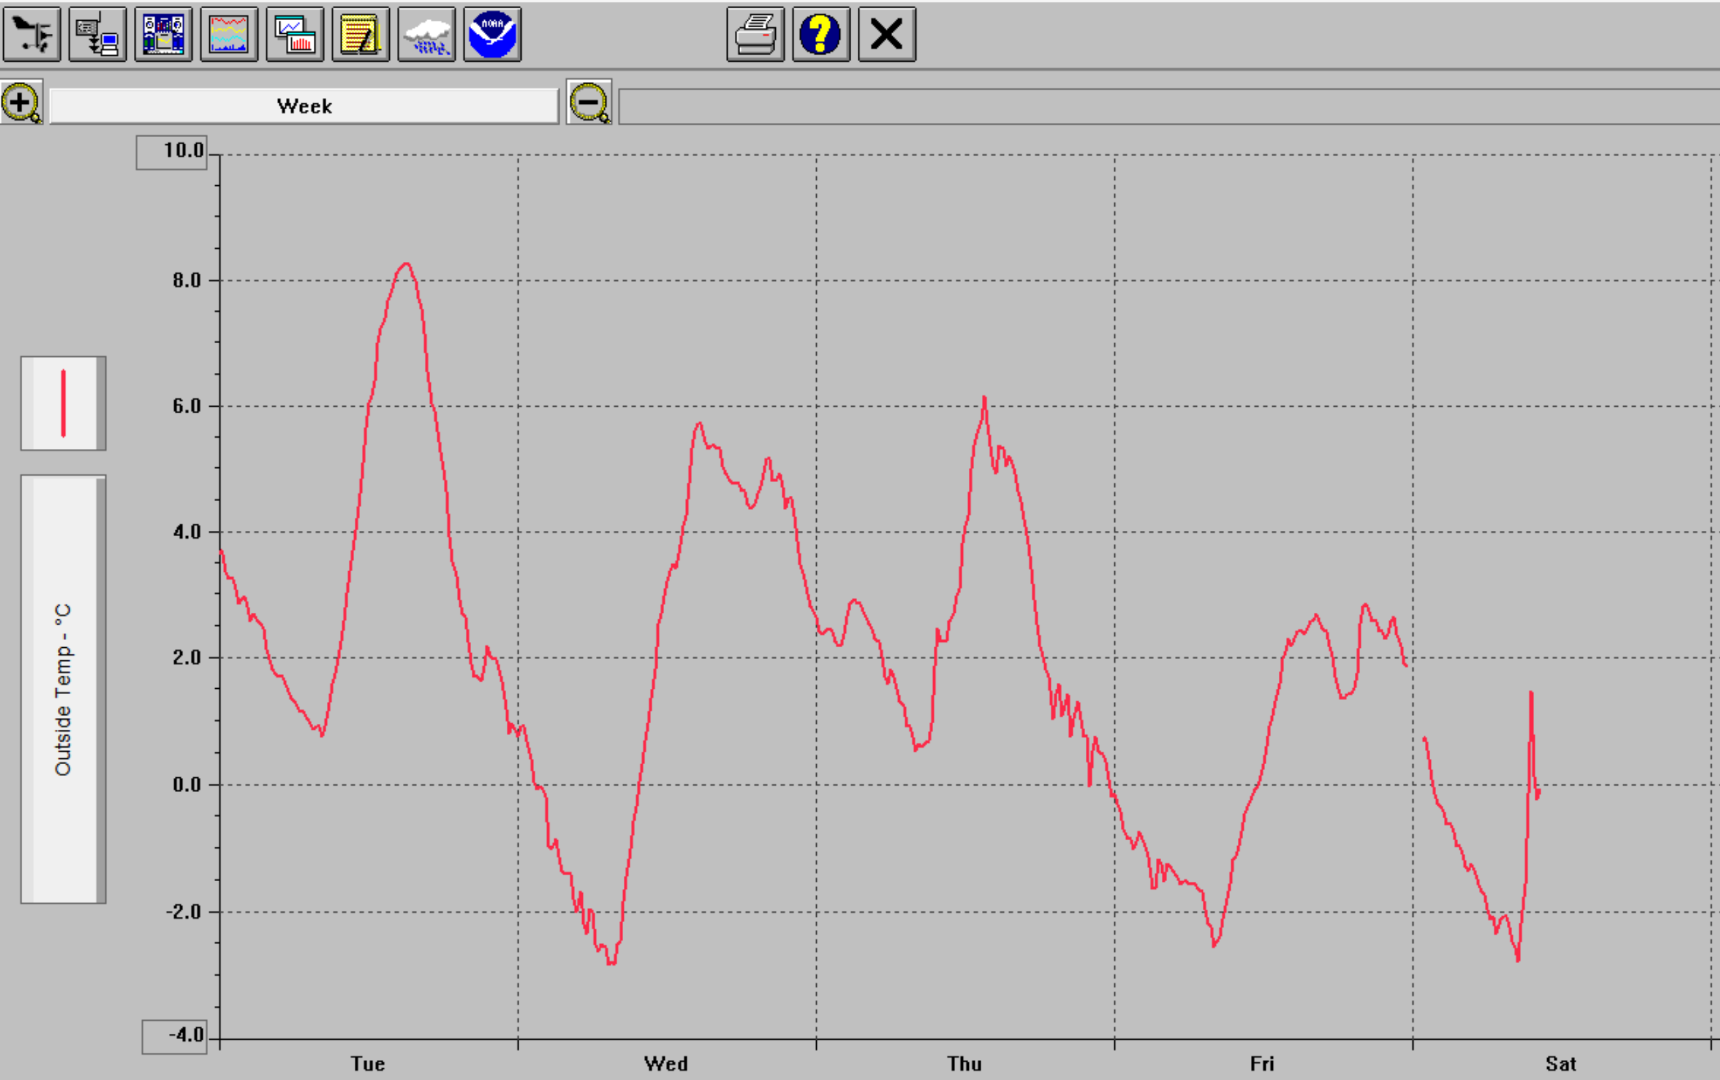This screenshot has height=1080, width=1720.
Task: Click the Outside Temp - °C label button
Action: pos(63,689)
